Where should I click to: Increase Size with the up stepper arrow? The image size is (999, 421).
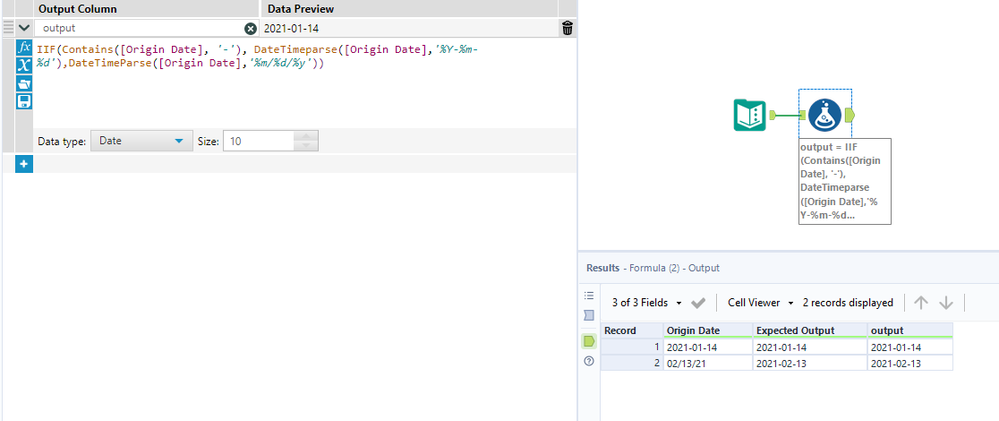pos(306,137)
